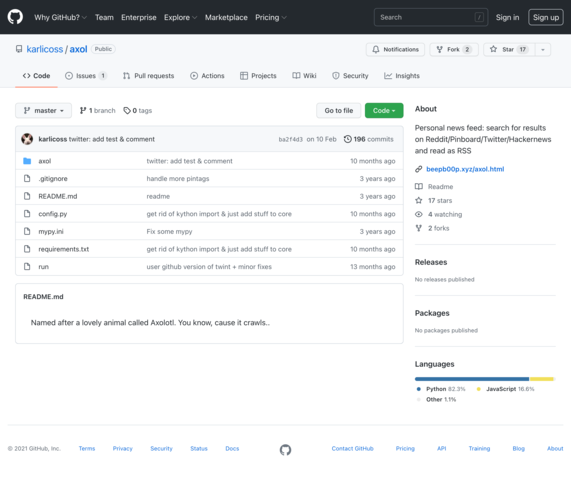This screenshot has width=571, height=480.
Task: Switch to the Security tab
Action: (350, 76)
